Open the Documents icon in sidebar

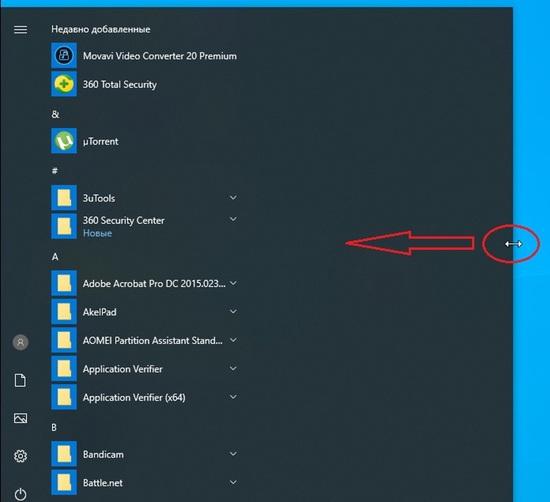tap(20, 380)
